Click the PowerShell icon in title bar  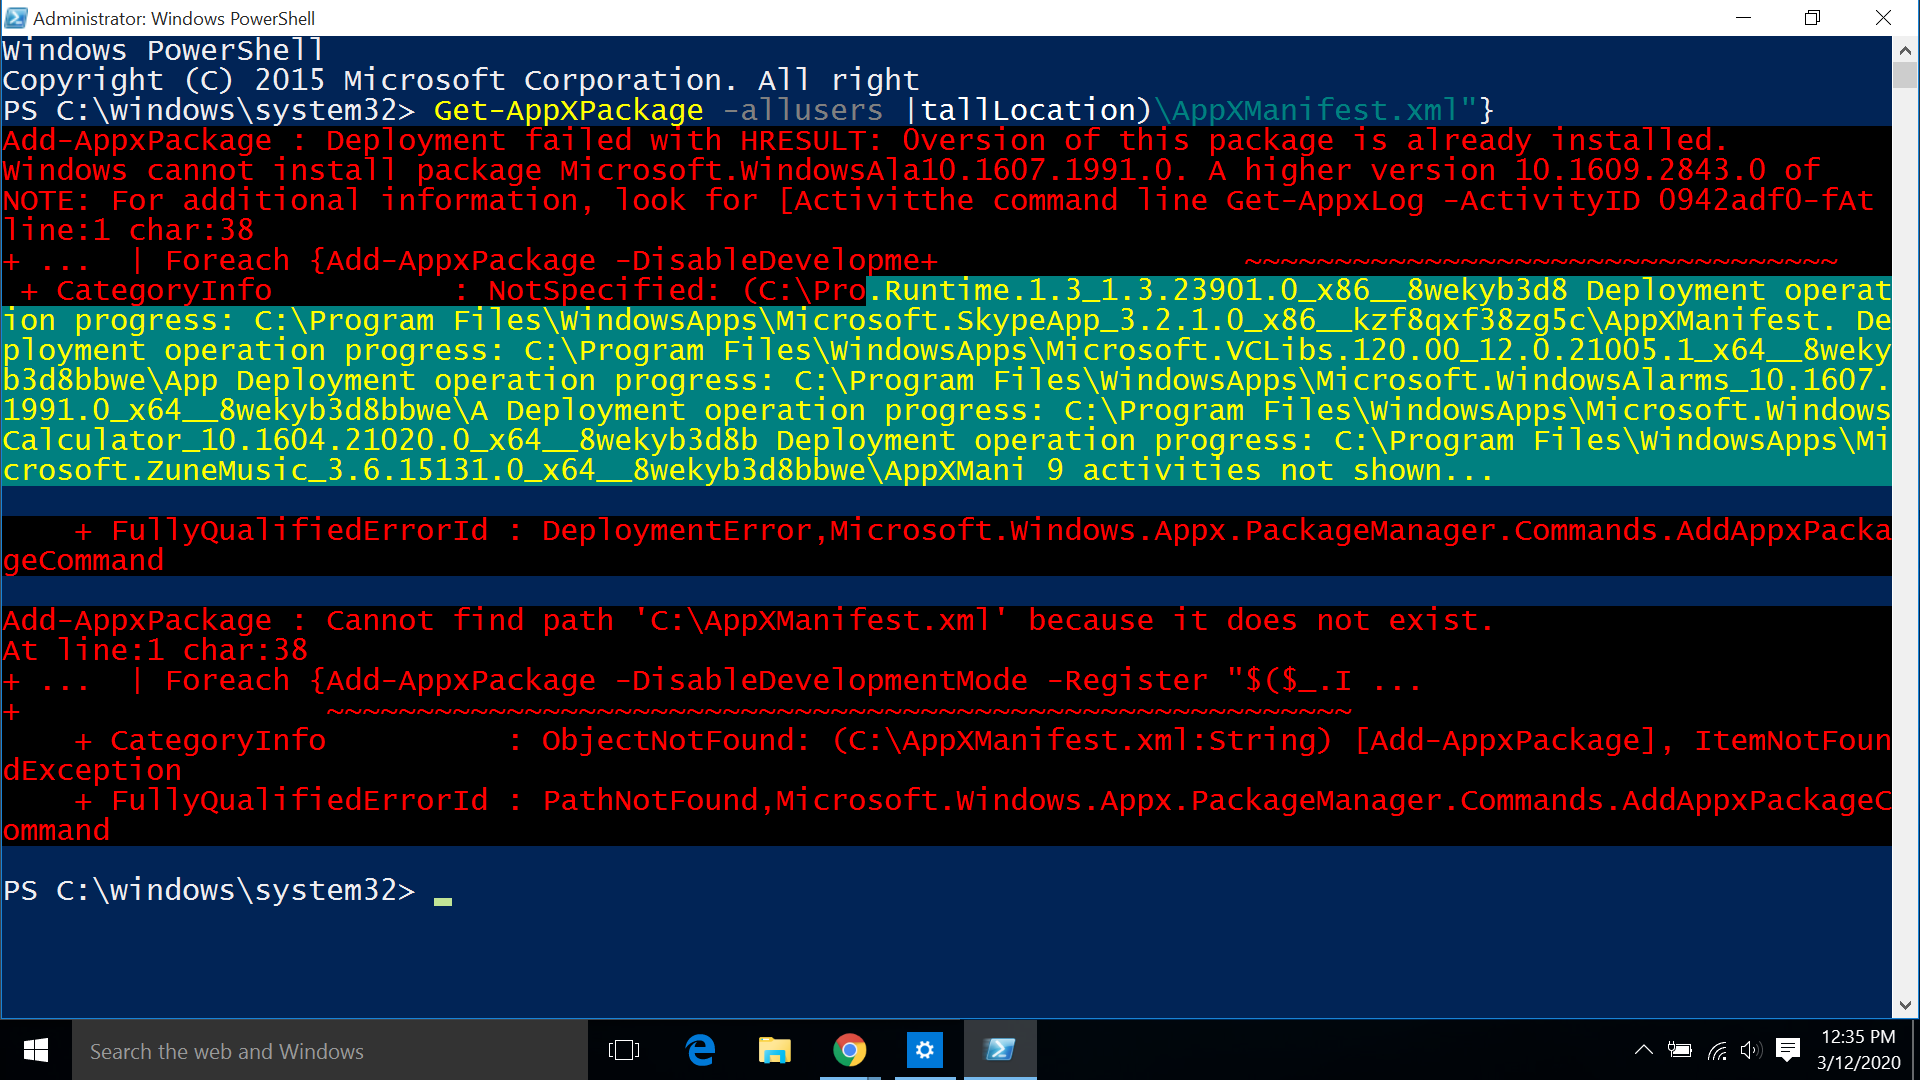[x=16, y=18]
